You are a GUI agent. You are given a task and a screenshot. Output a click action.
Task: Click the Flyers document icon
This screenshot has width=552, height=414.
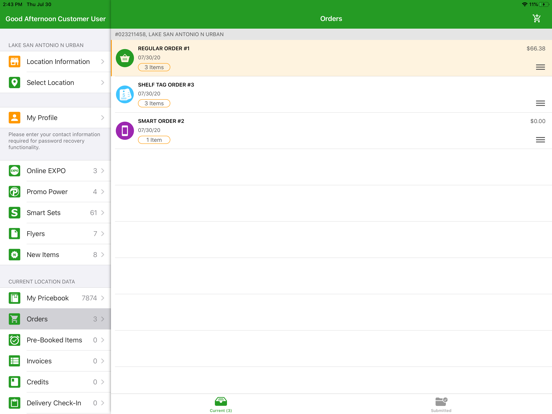coord(14,234)
